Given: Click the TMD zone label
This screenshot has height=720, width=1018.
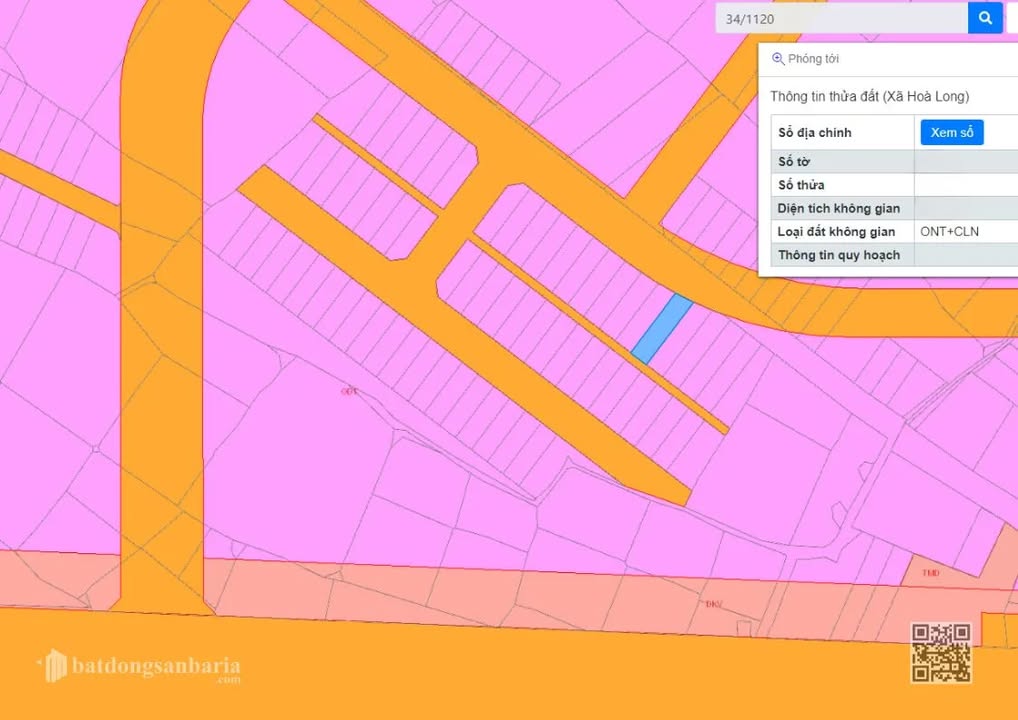Looking at the screenshot, I should coord(930,573).
